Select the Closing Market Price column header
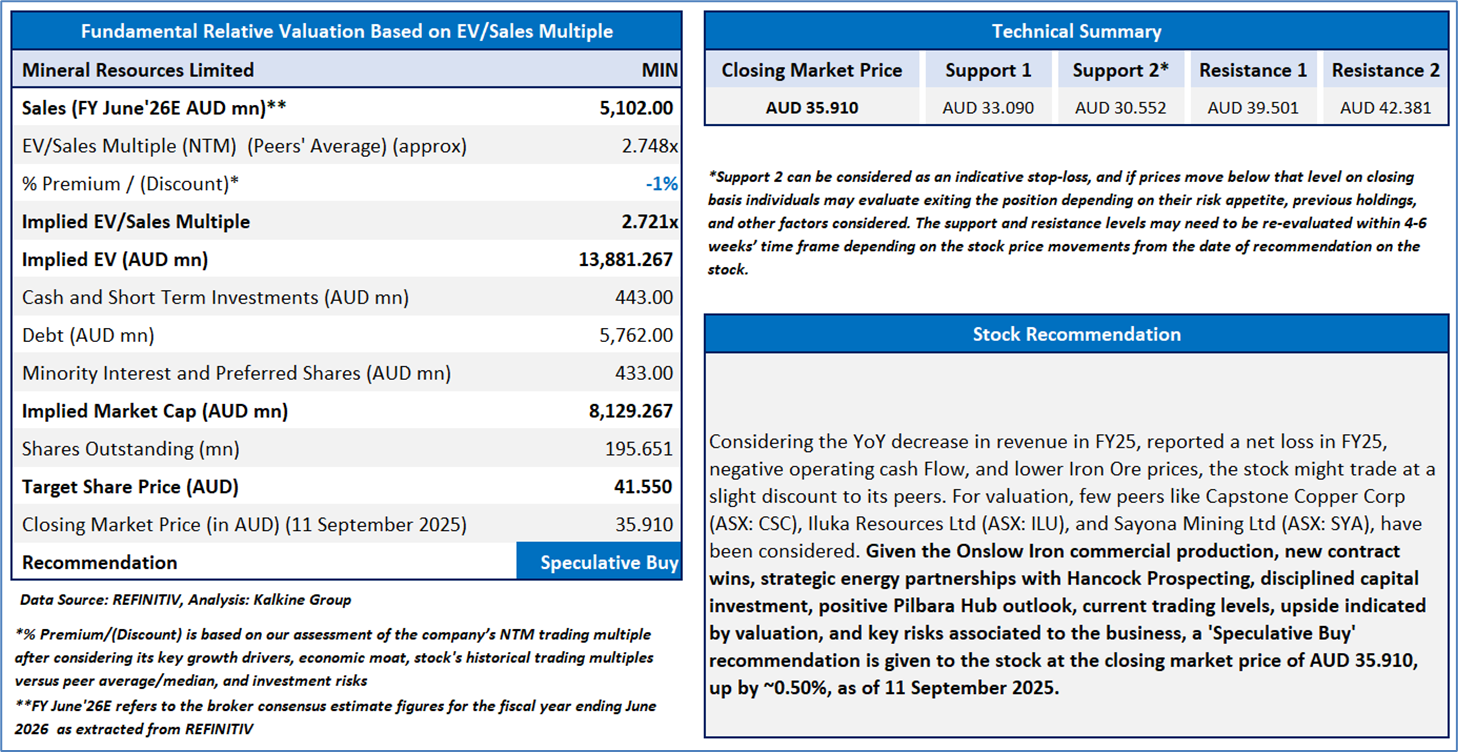Viewport: 1458px width, 752px height. pos(811,70)
